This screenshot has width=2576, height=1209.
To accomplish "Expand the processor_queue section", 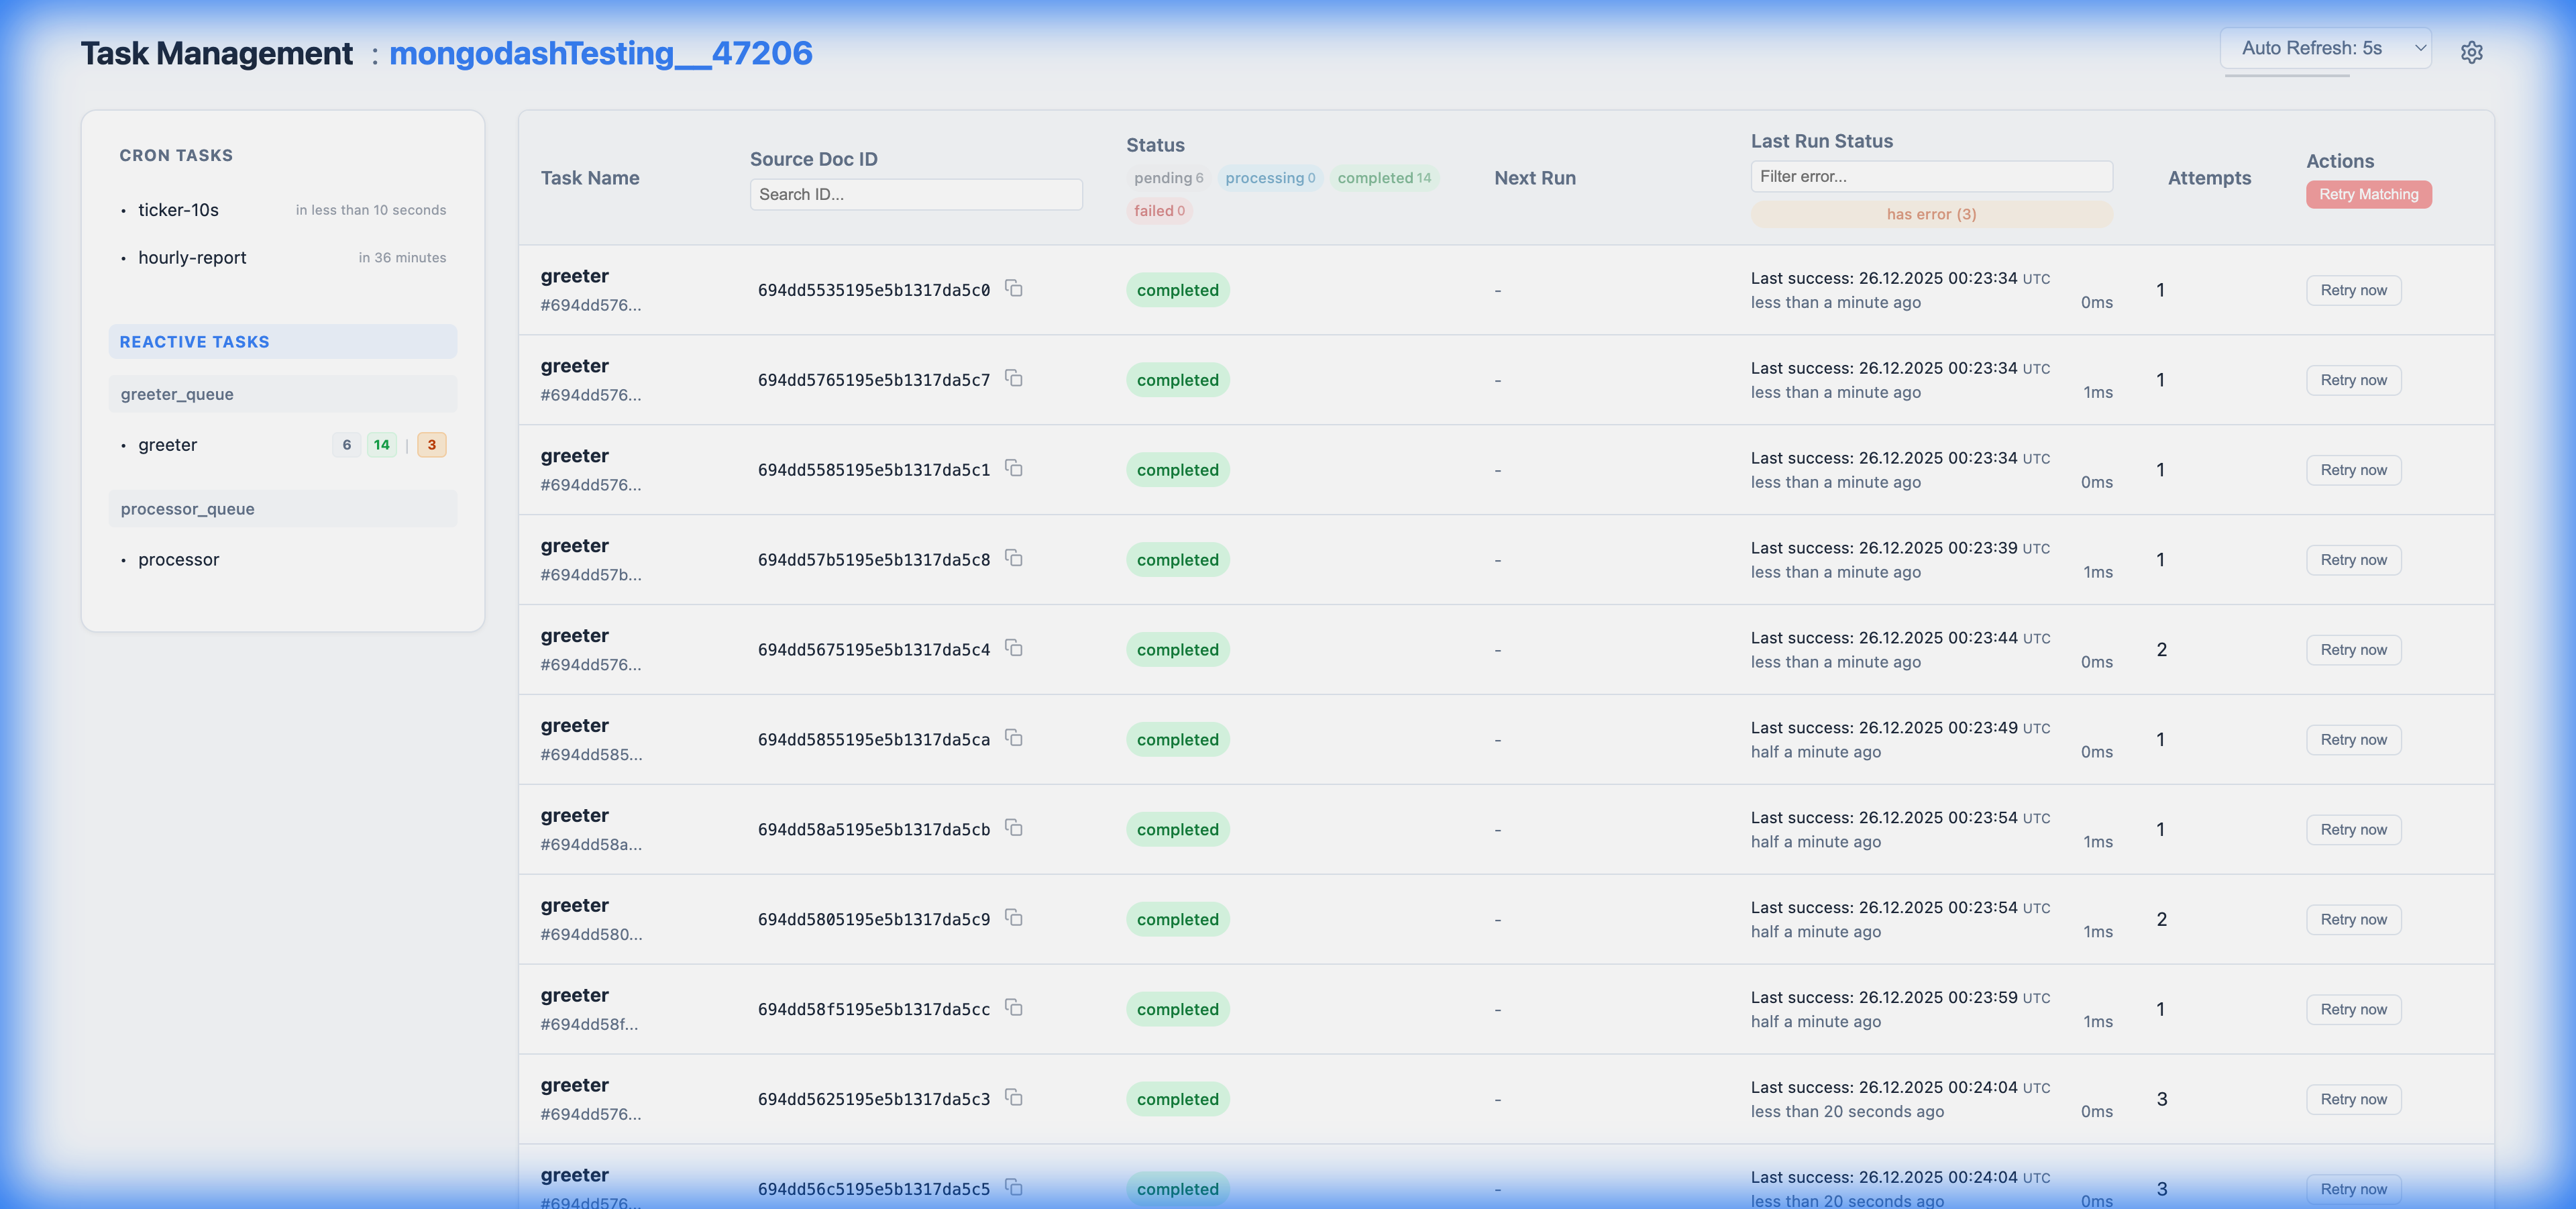I will click(282, 508).
